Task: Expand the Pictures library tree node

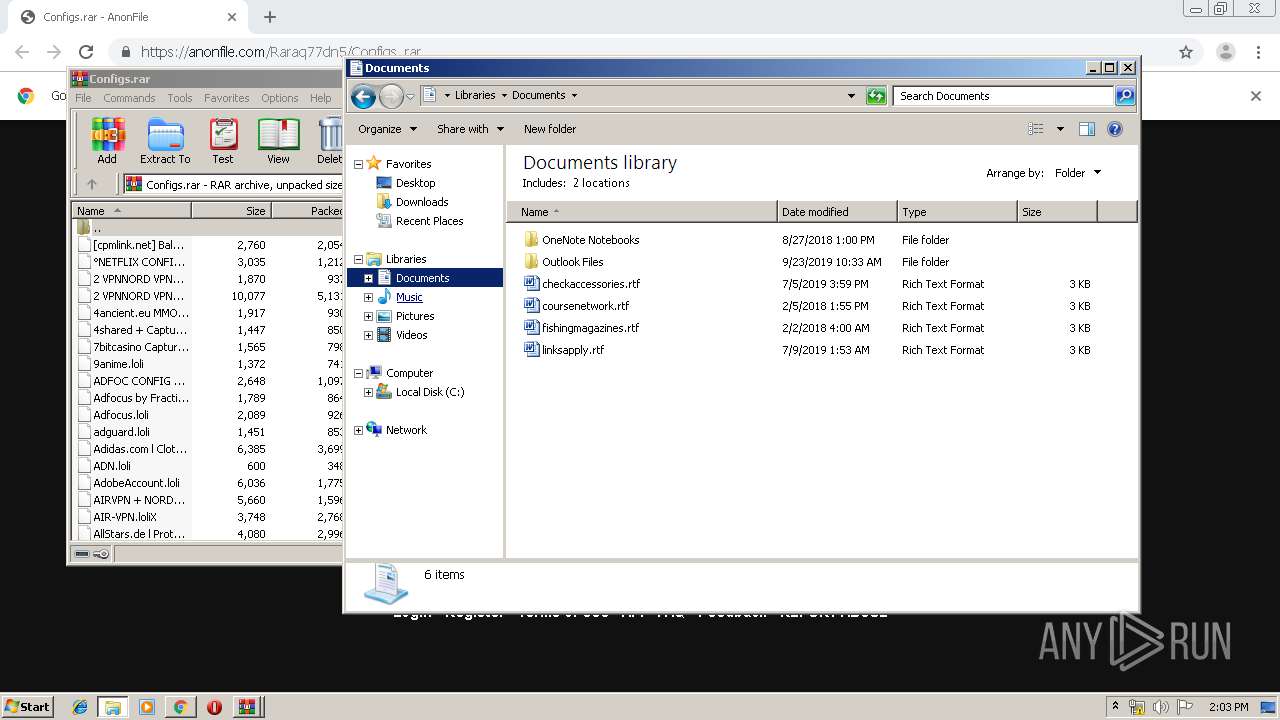Action: point(368,316)
